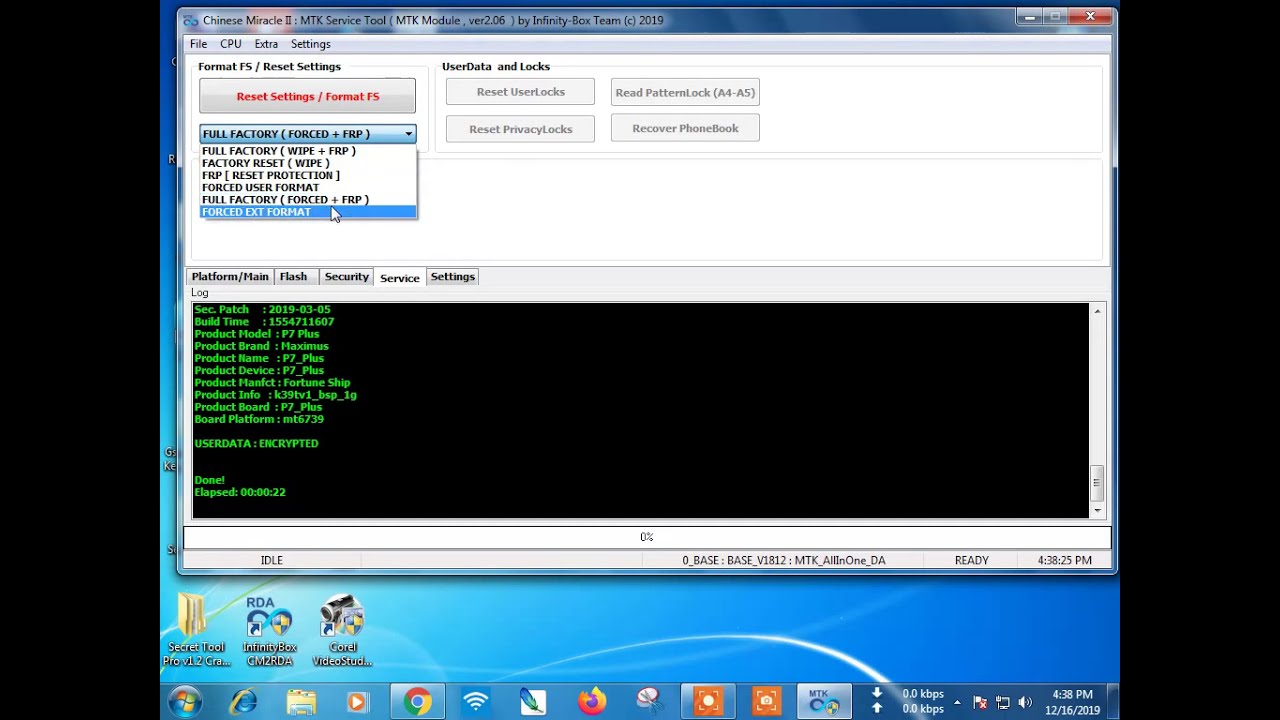Click the Reset UserLocks button
This screenshot has width=1280, height=720.
(x=520, y=92)
